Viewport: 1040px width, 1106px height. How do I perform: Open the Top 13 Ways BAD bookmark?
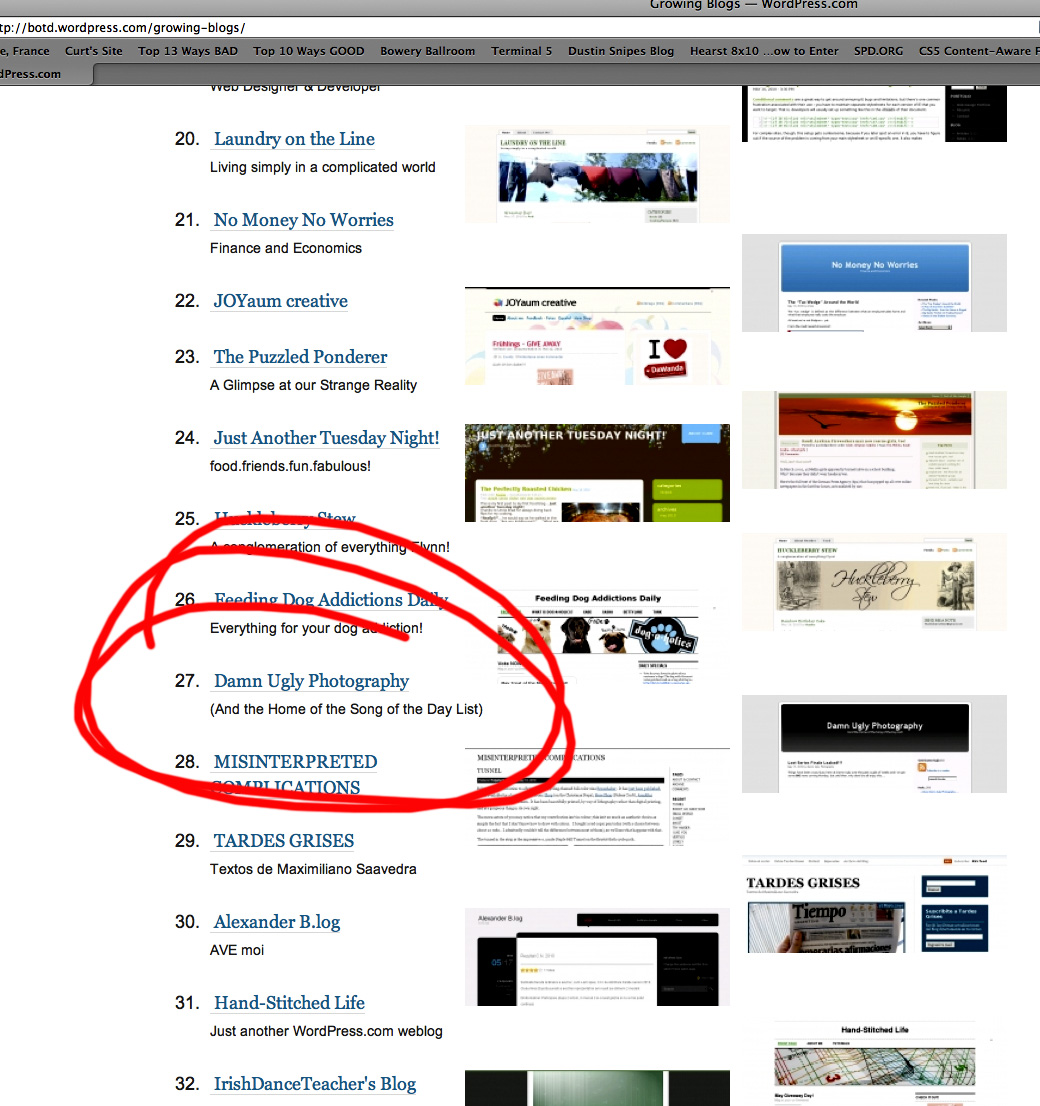pos(188,51)
